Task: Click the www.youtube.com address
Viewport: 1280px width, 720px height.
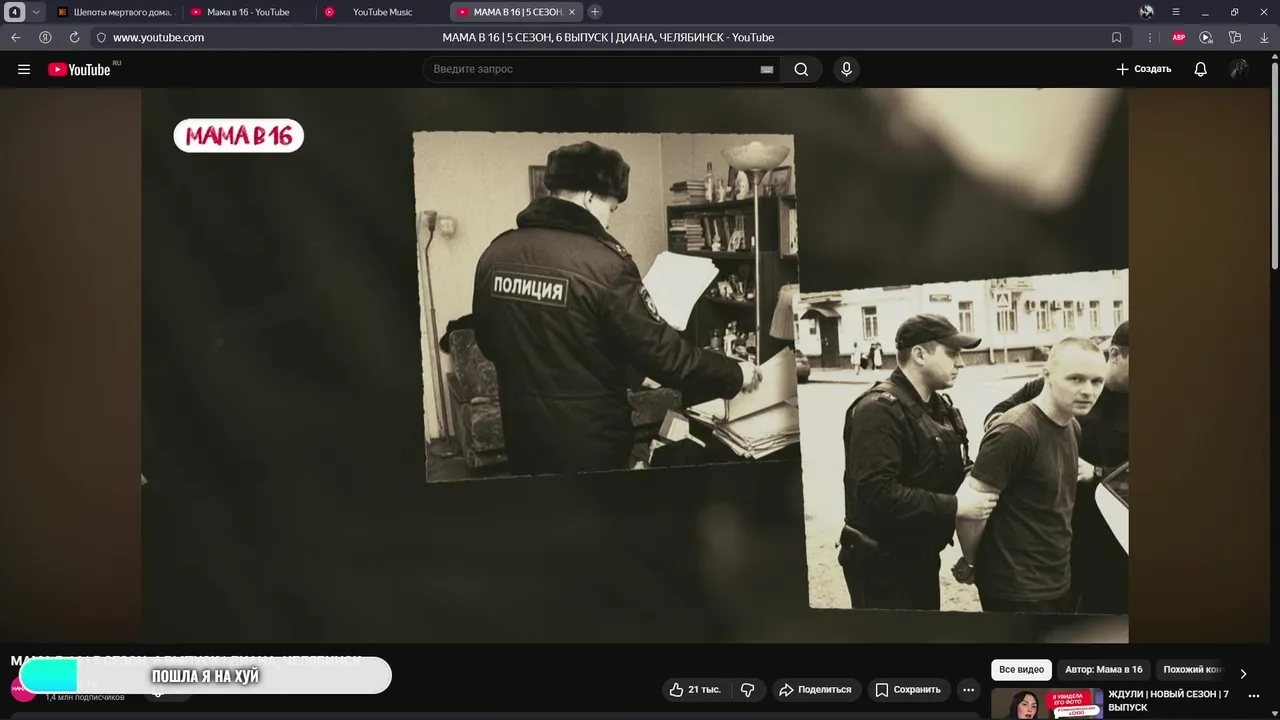Action: tap(158, 37)
